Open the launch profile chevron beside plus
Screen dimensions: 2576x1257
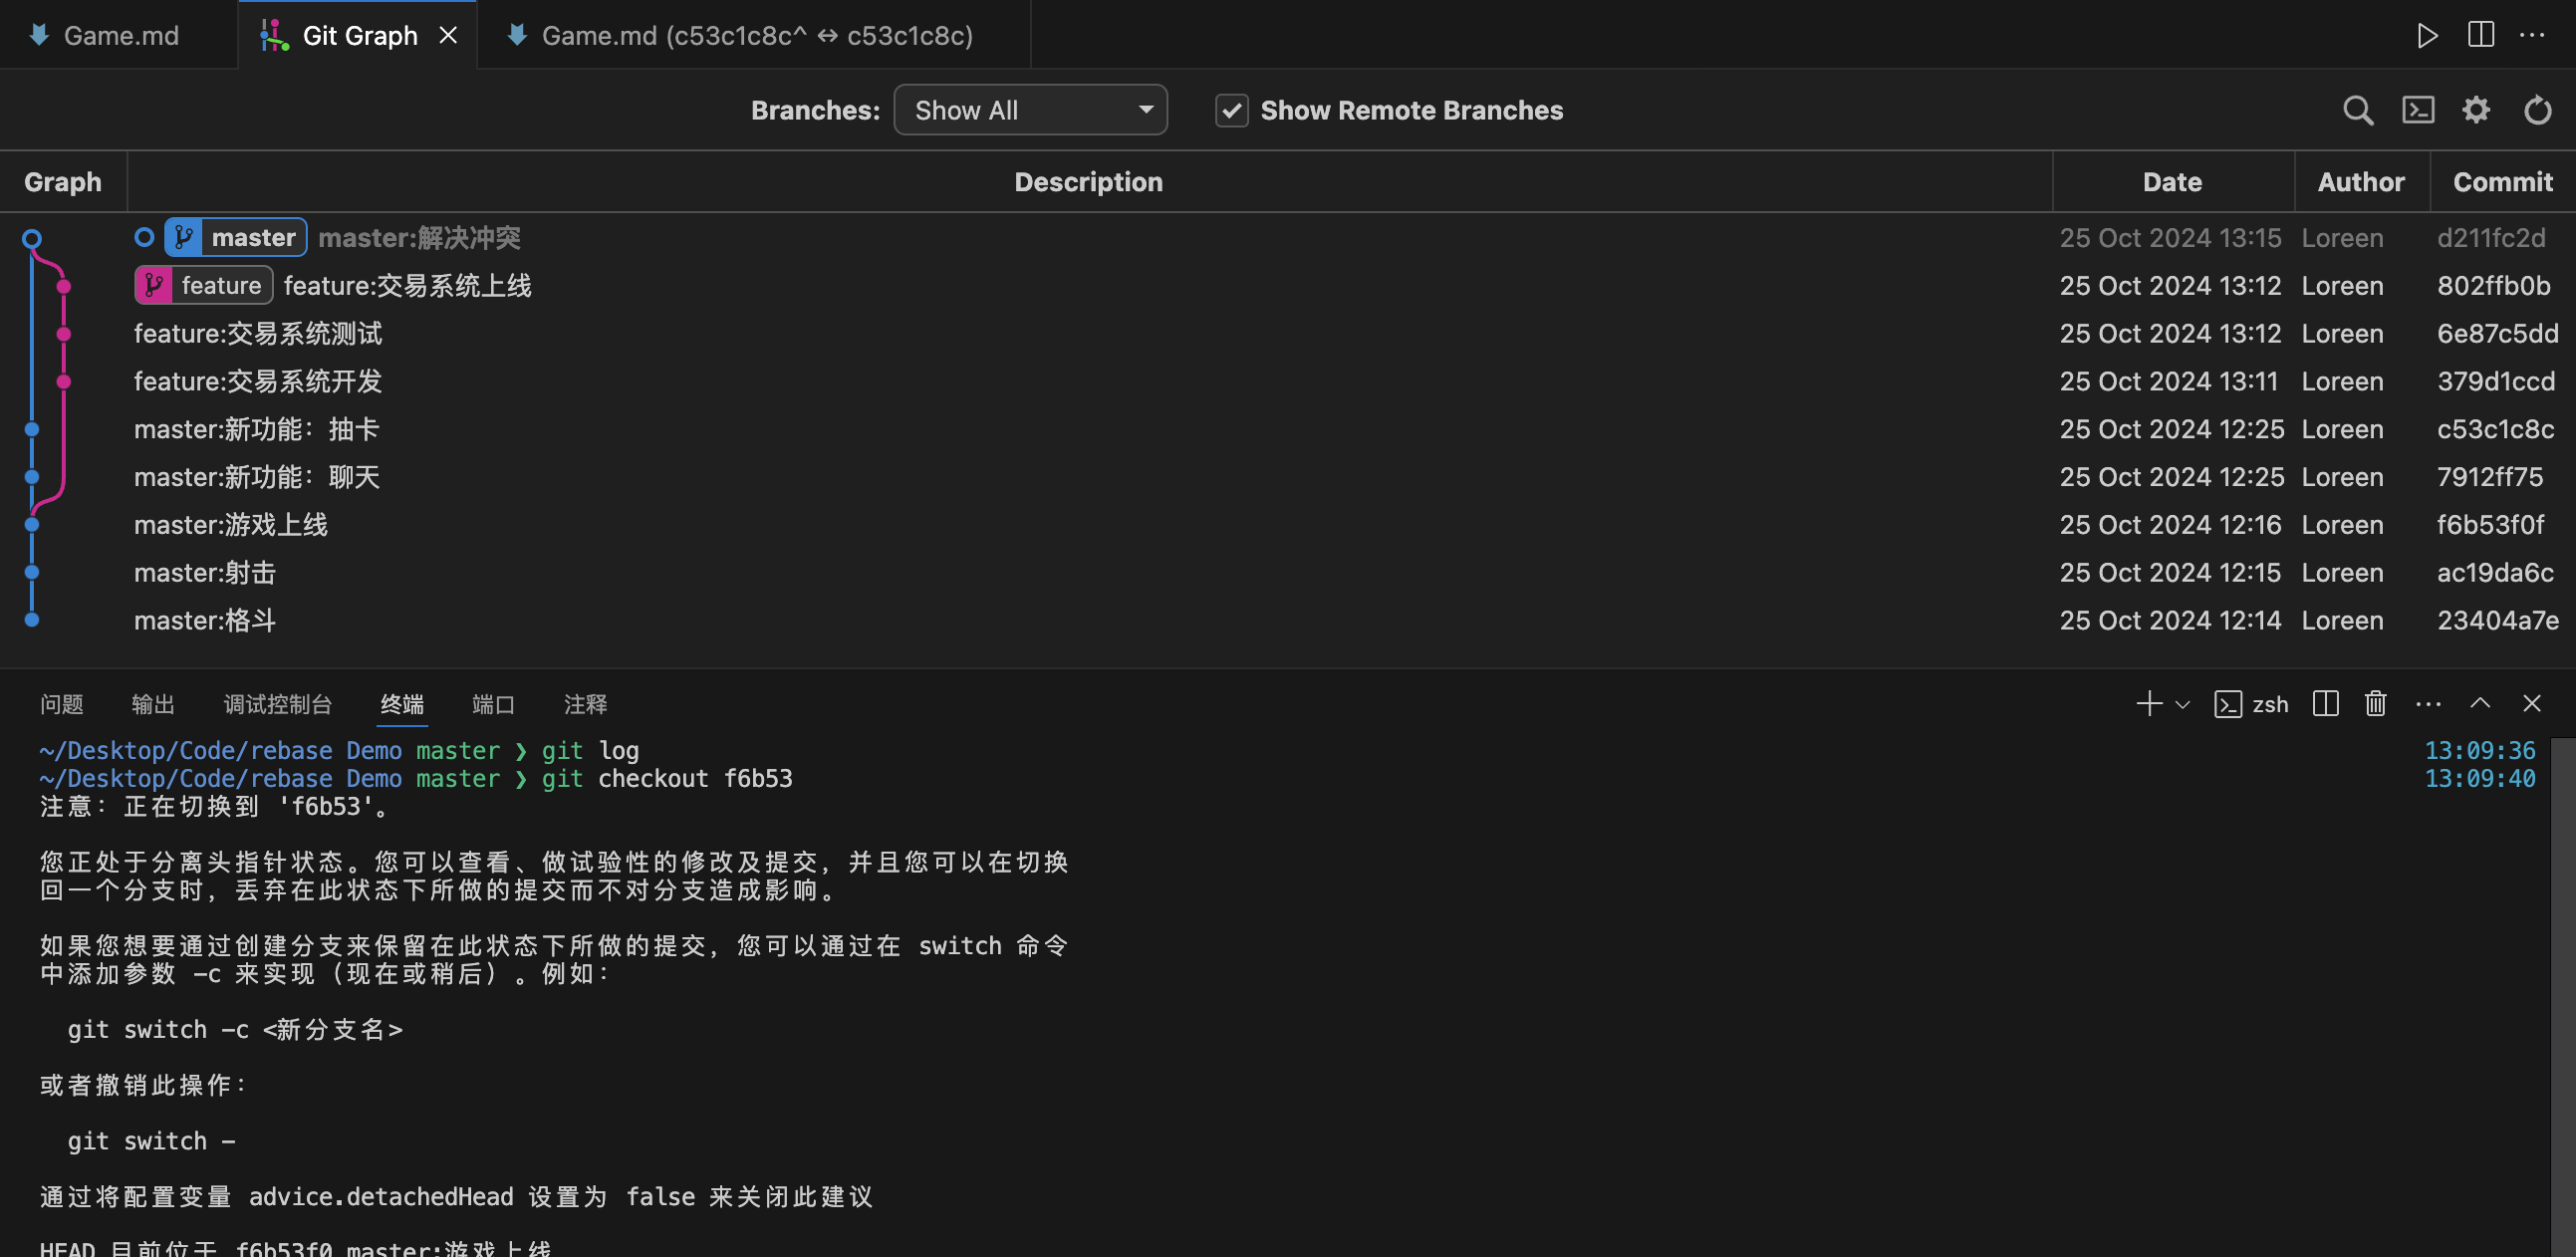click(x=2183, y=704)
